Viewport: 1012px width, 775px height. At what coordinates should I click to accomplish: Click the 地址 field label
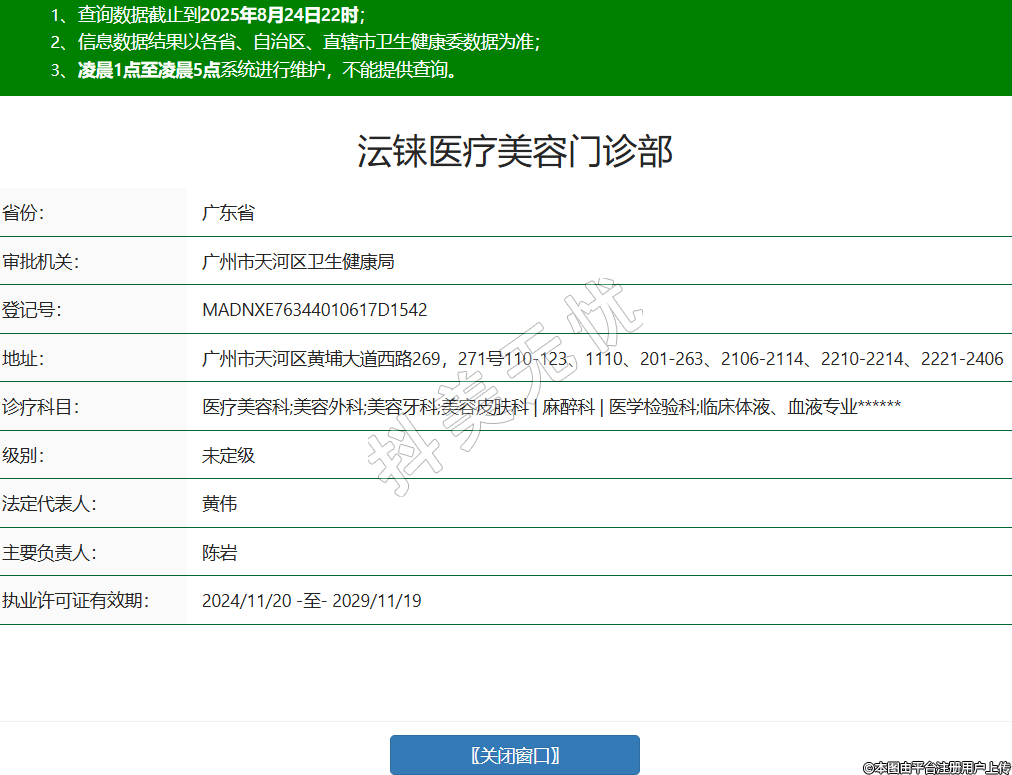click(23, 359)
